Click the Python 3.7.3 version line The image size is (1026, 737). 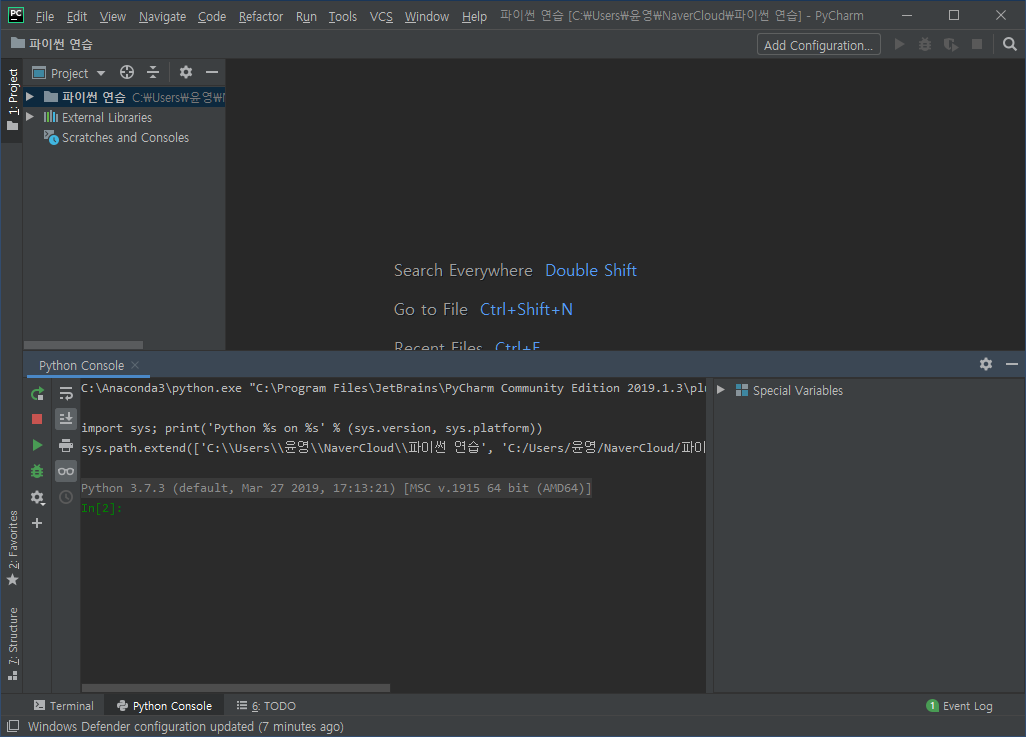click(336, 488)
